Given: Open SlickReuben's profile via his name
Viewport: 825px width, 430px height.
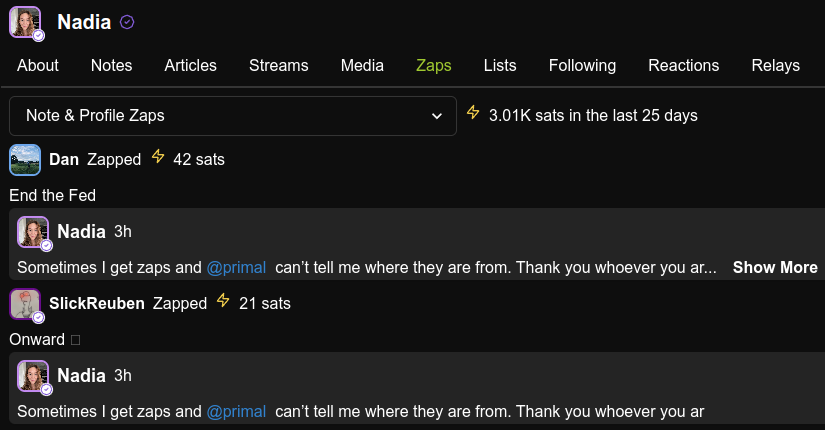Looking at the screenshot, I should point(97,303).
